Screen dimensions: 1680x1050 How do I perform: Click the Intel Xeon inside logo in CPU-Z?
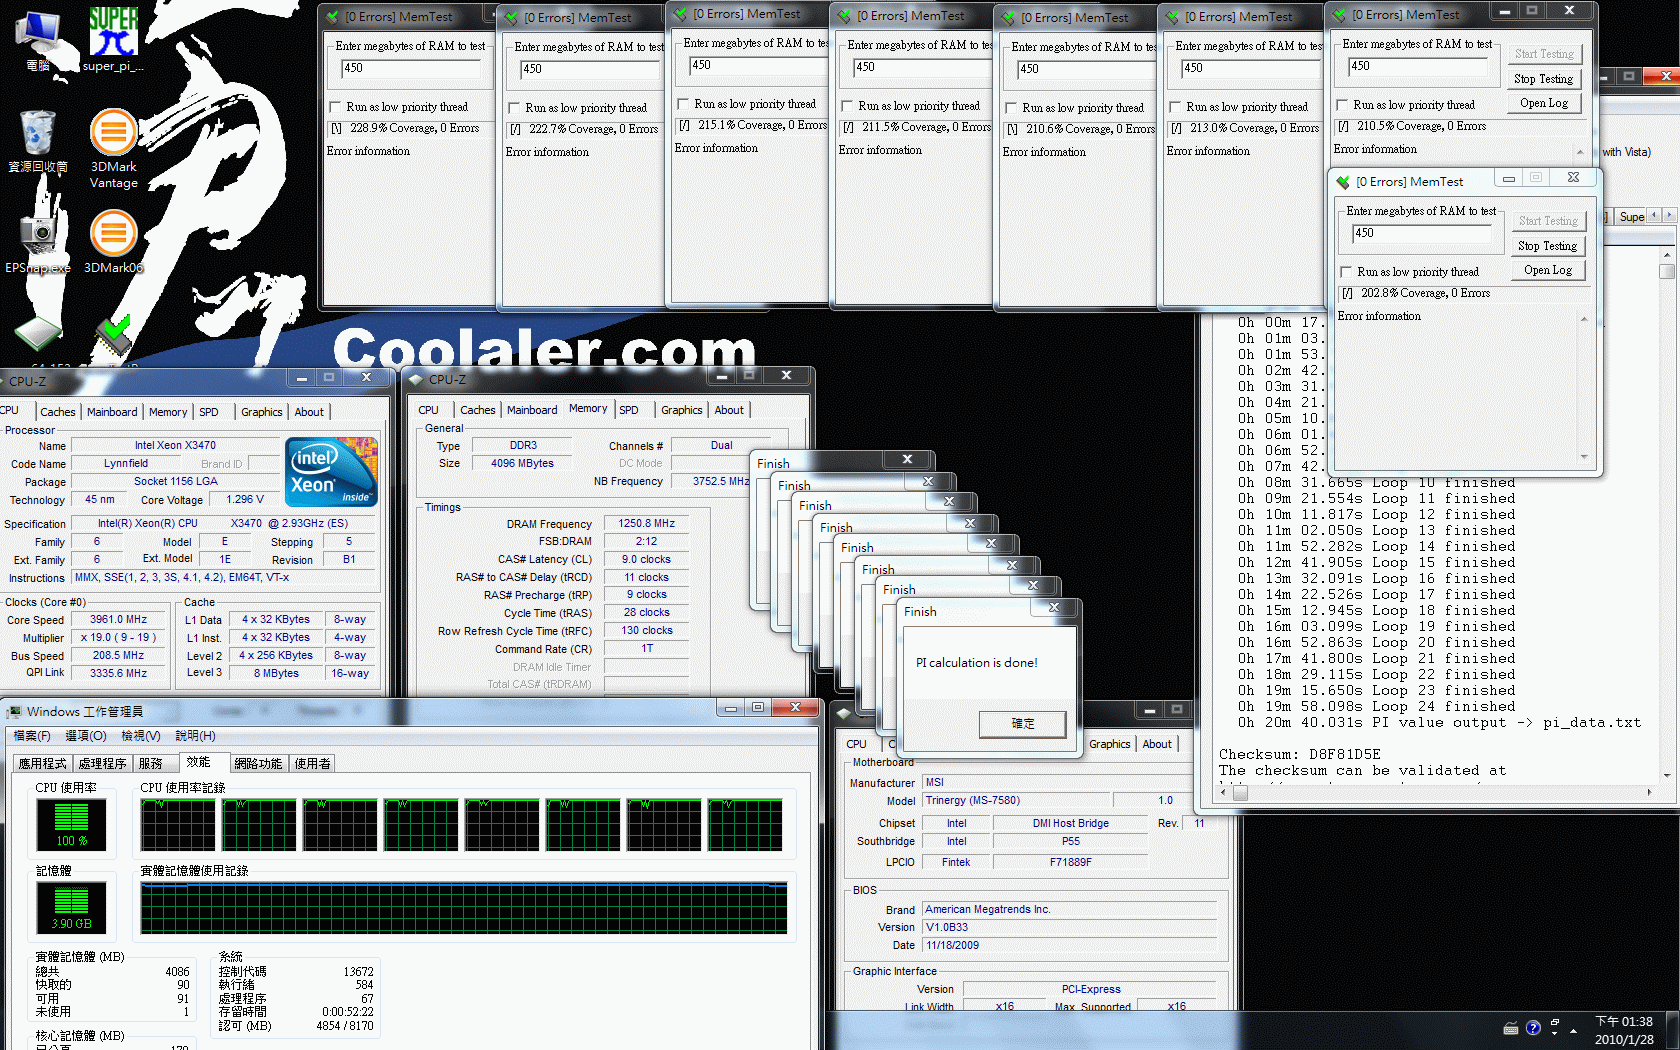331,472
